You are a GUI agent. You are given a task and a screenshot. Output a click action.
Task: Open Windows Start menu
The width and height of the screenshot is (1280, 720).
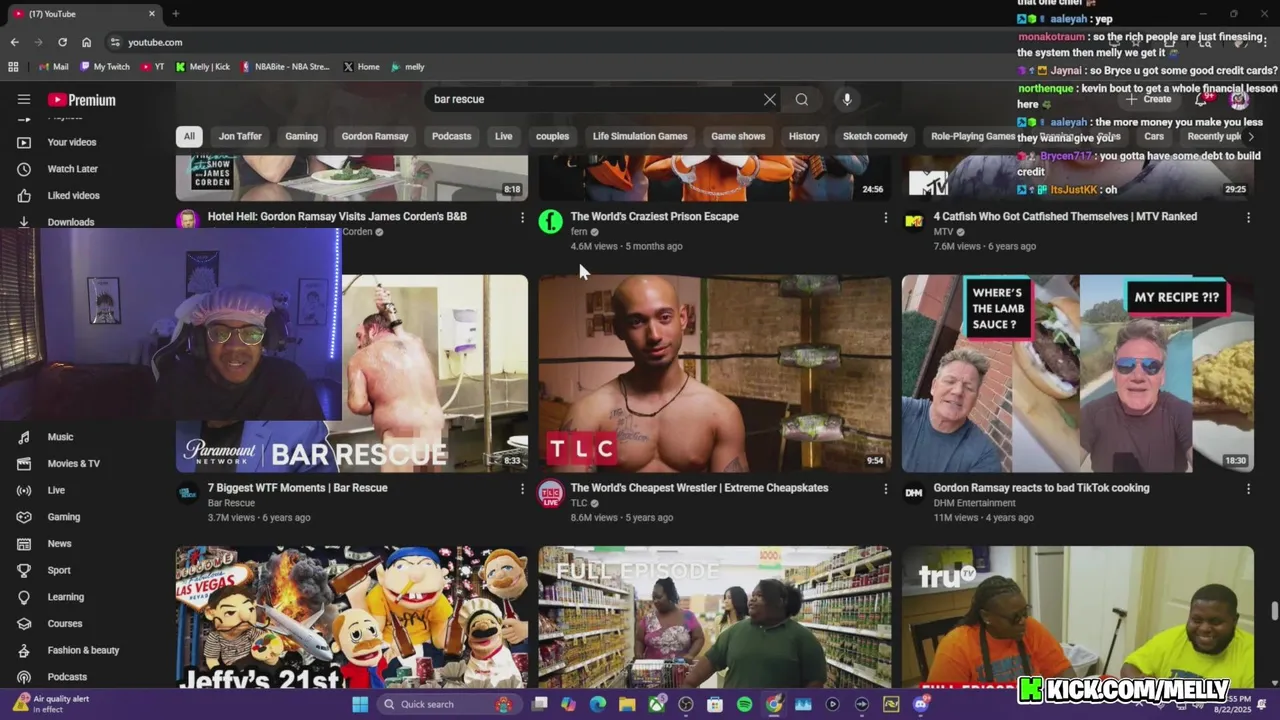[360, 704]
